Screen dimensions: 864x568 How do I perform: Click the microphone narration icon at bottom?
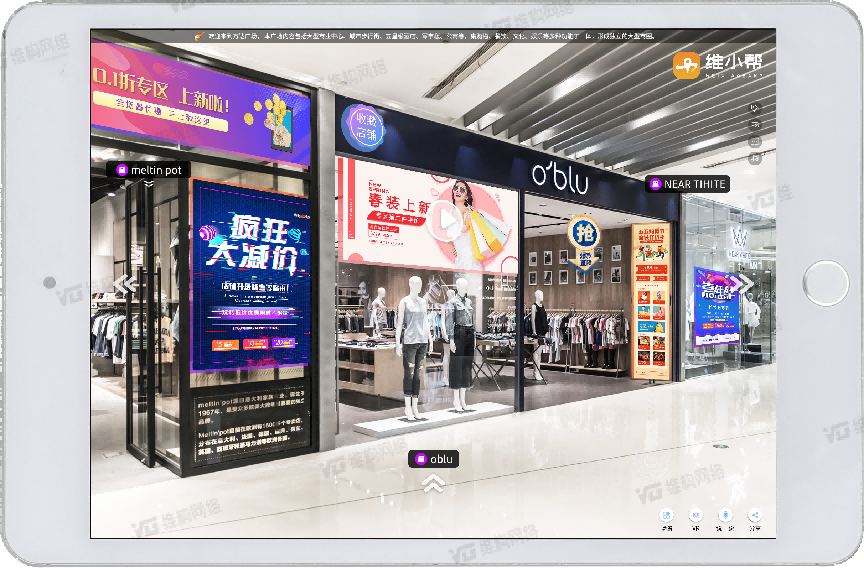pos(725,516)
